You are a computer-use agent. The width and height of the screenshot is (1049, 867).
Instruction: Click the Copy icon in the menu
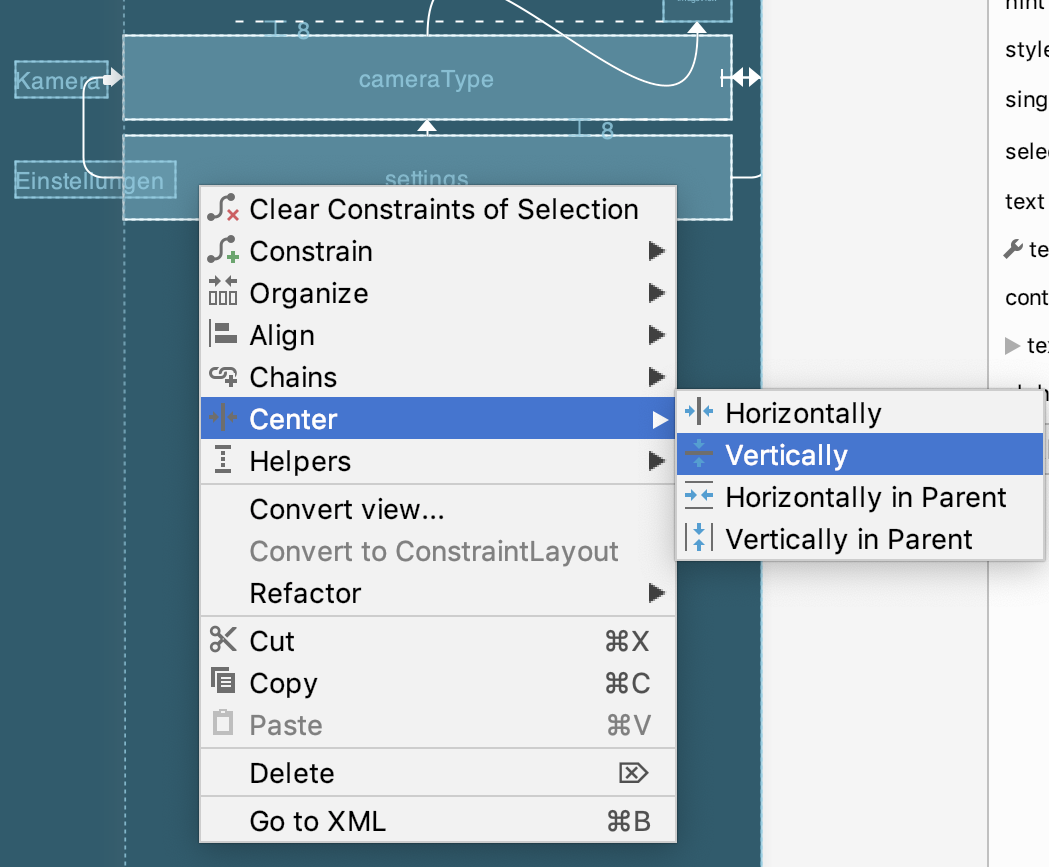pos(223,682)
